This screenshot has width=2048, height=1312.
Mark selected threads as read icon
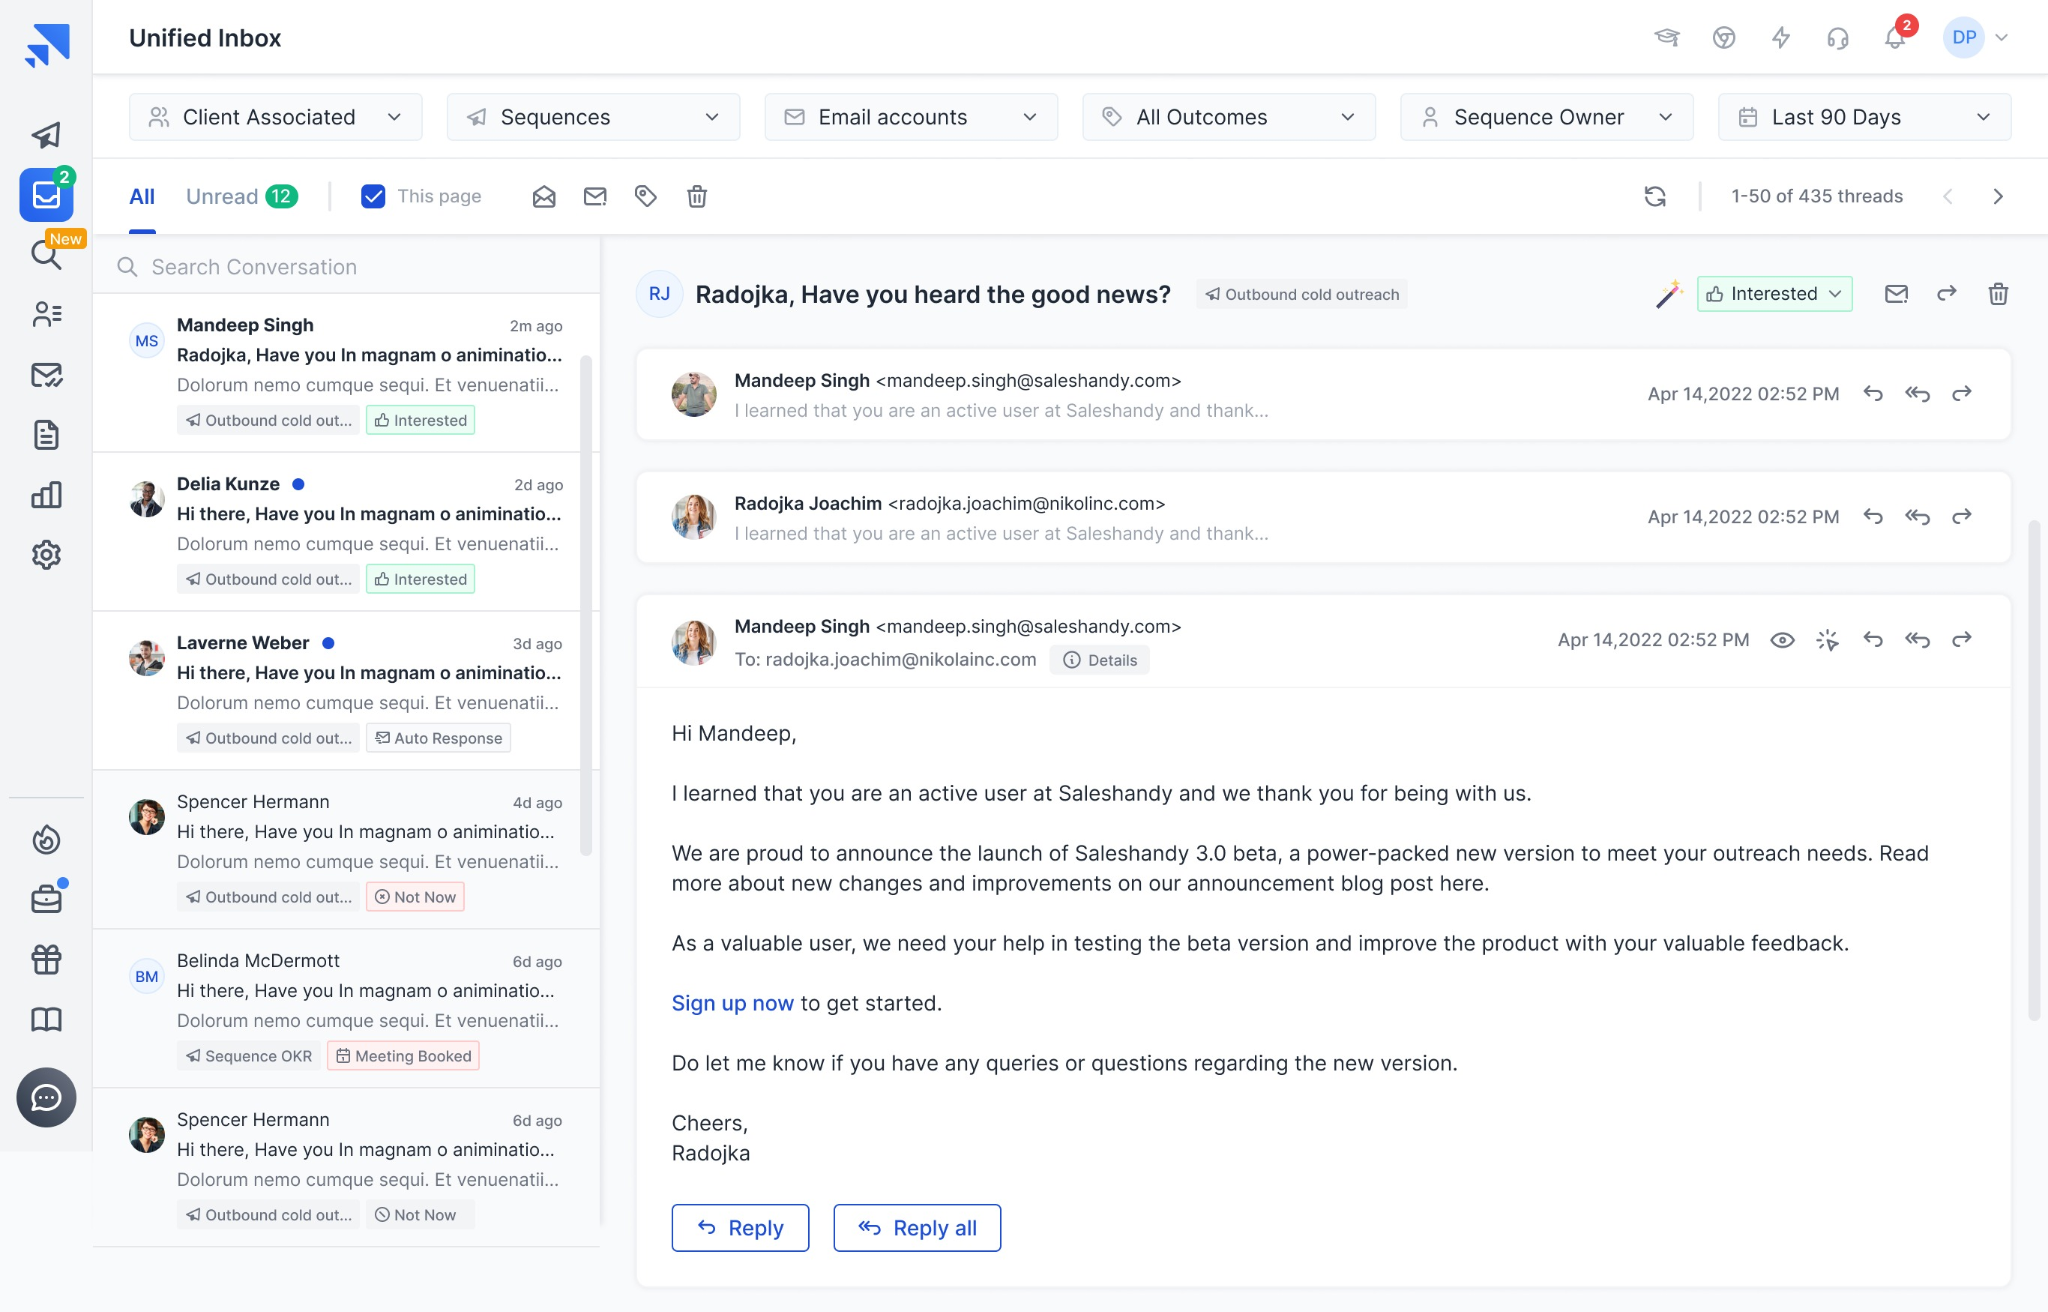pos(544,196)
